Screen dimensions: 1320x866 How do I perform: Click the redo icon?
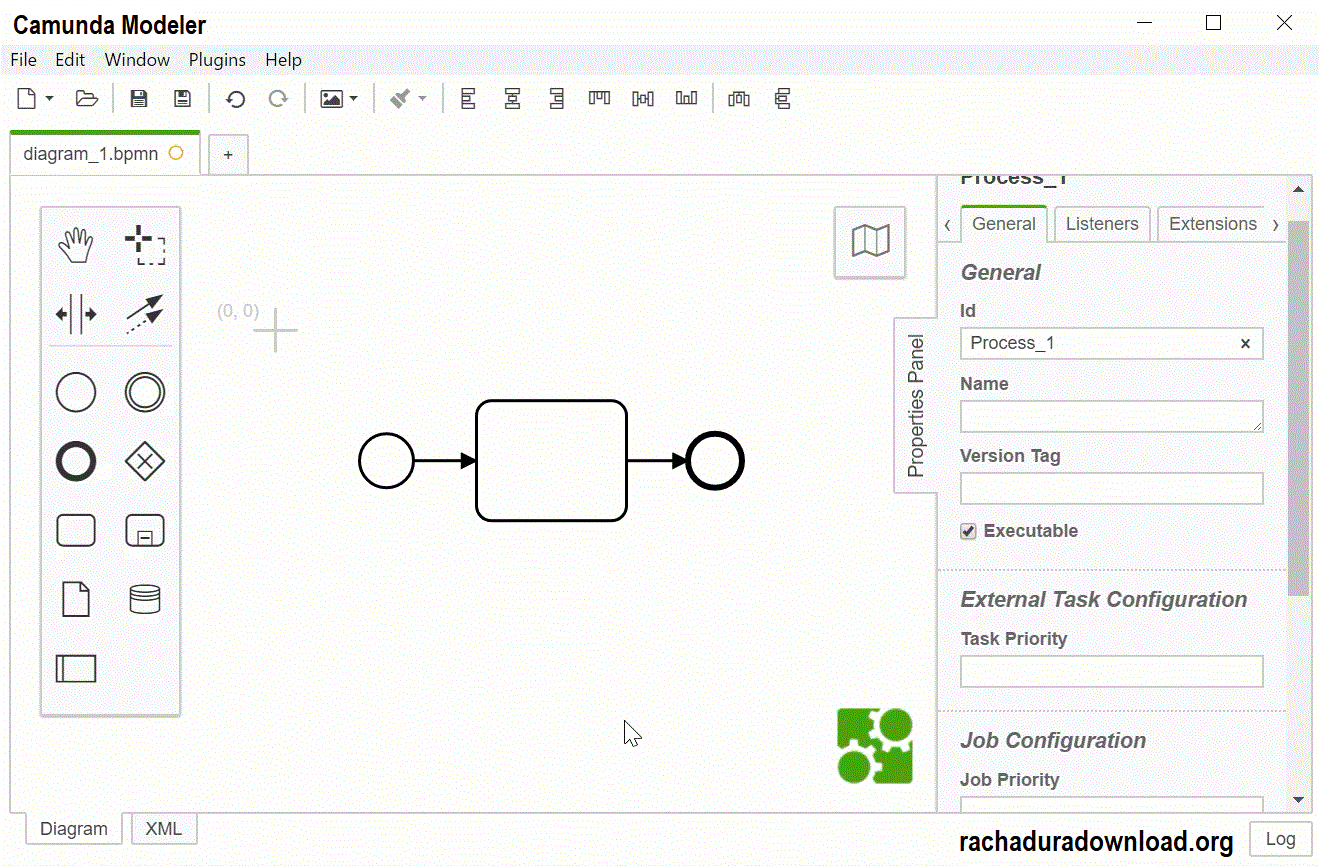(x=279, y=99)
